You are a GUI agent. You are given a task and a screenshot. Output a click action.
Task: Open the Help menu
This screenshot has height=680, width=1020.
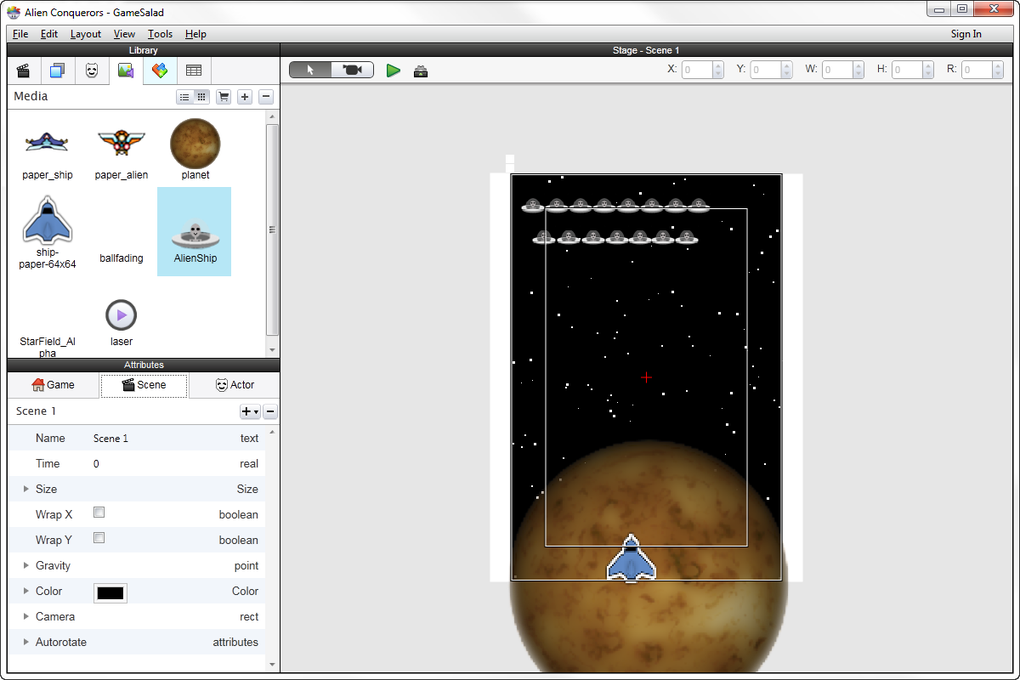click(x=195, y=34)
